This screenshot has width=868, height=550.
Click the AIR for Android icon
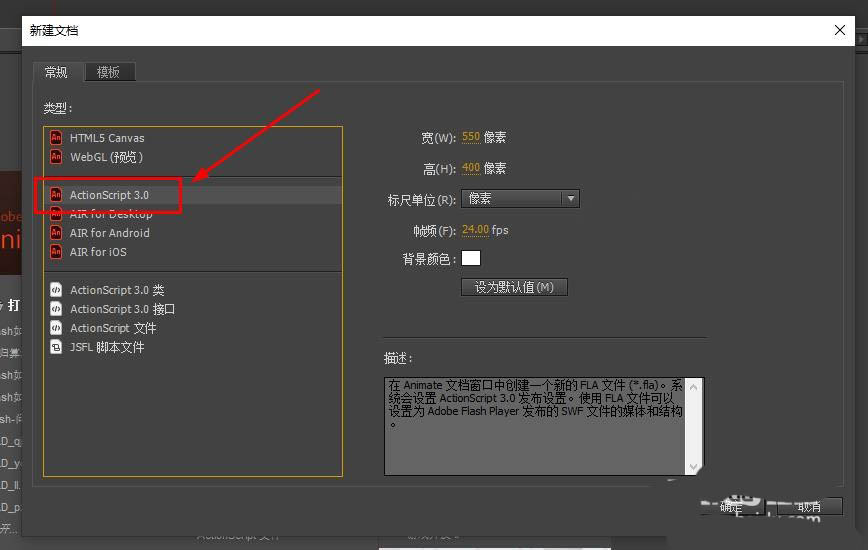(x=56, y=233)
